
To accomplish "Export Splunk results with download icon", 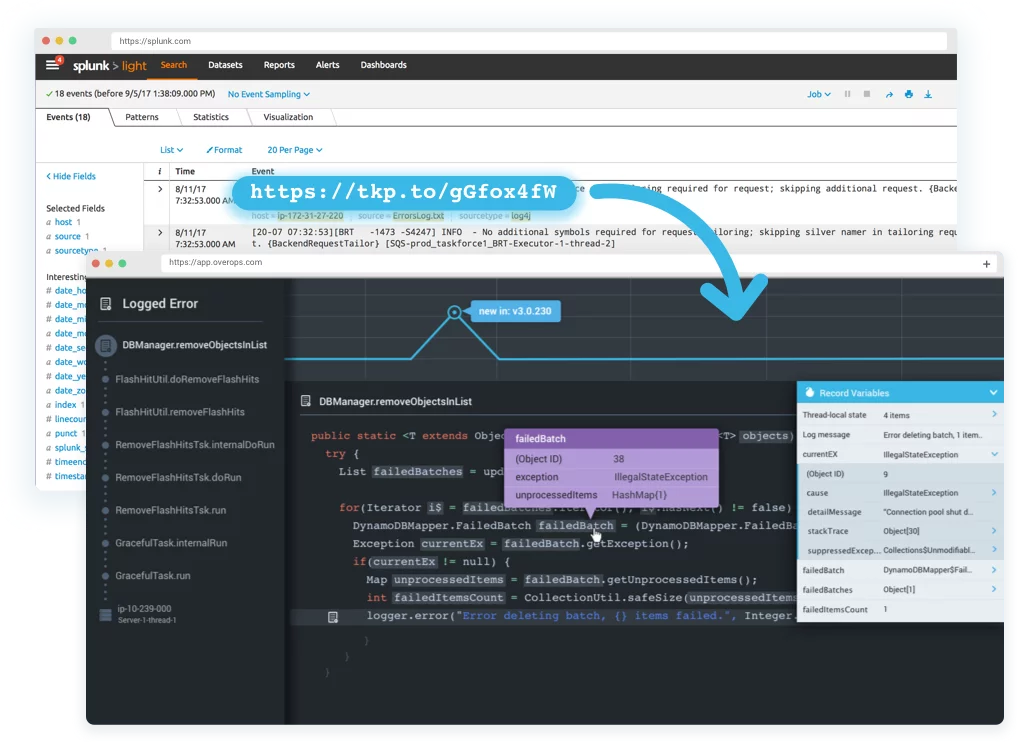I will click(928, 94).
